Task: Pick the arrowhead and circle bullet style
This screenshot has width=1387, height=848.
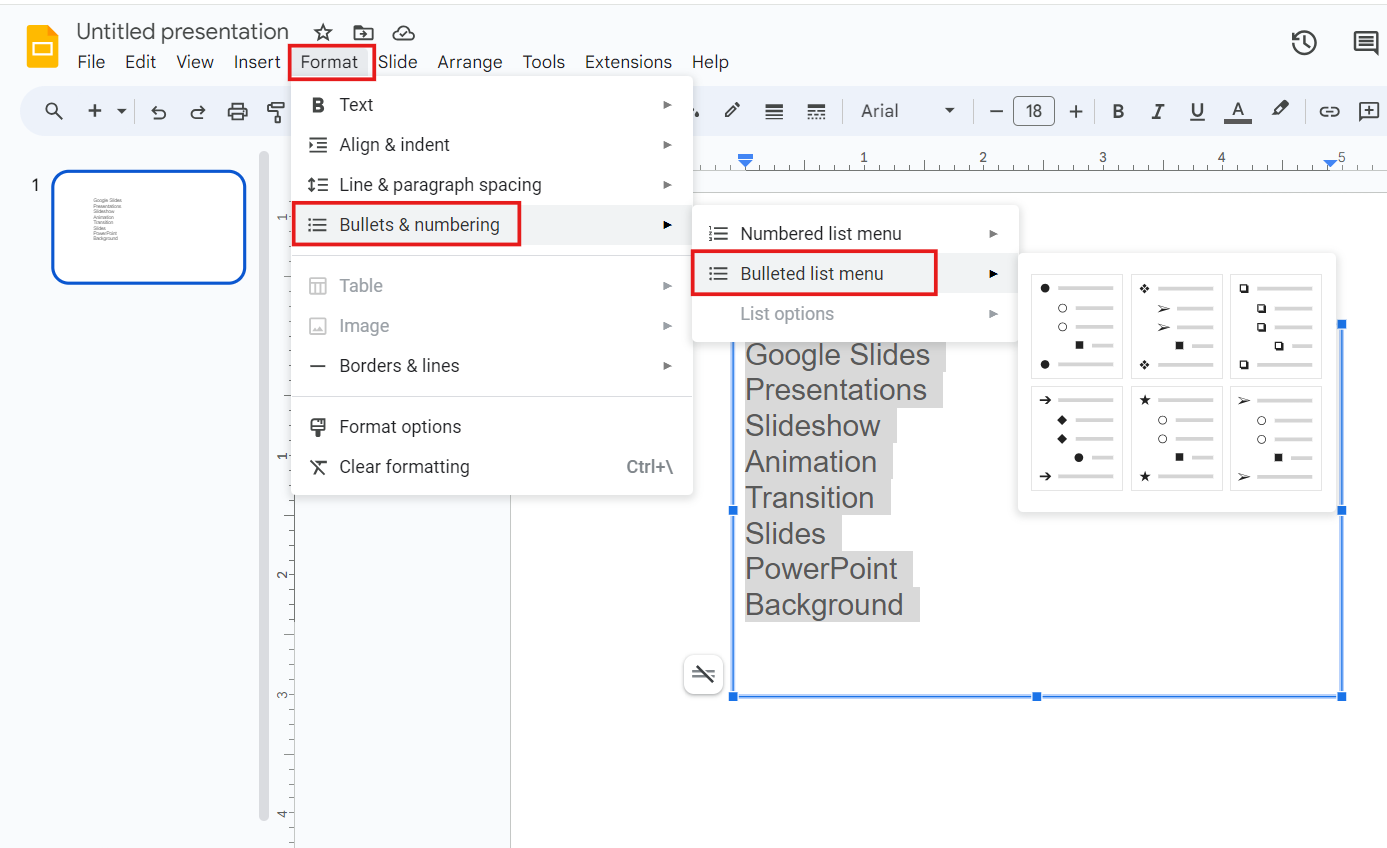Action: point(1276,438)
